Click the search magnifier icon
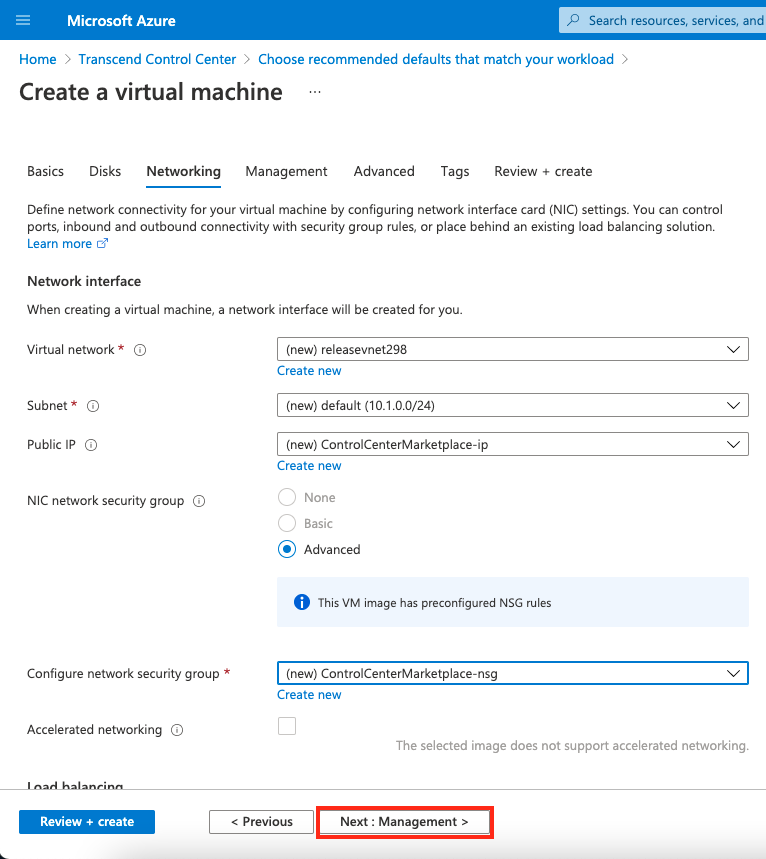The width and height of the screenshot is (766, 859). pyautogui.click(x=573, y=20)
